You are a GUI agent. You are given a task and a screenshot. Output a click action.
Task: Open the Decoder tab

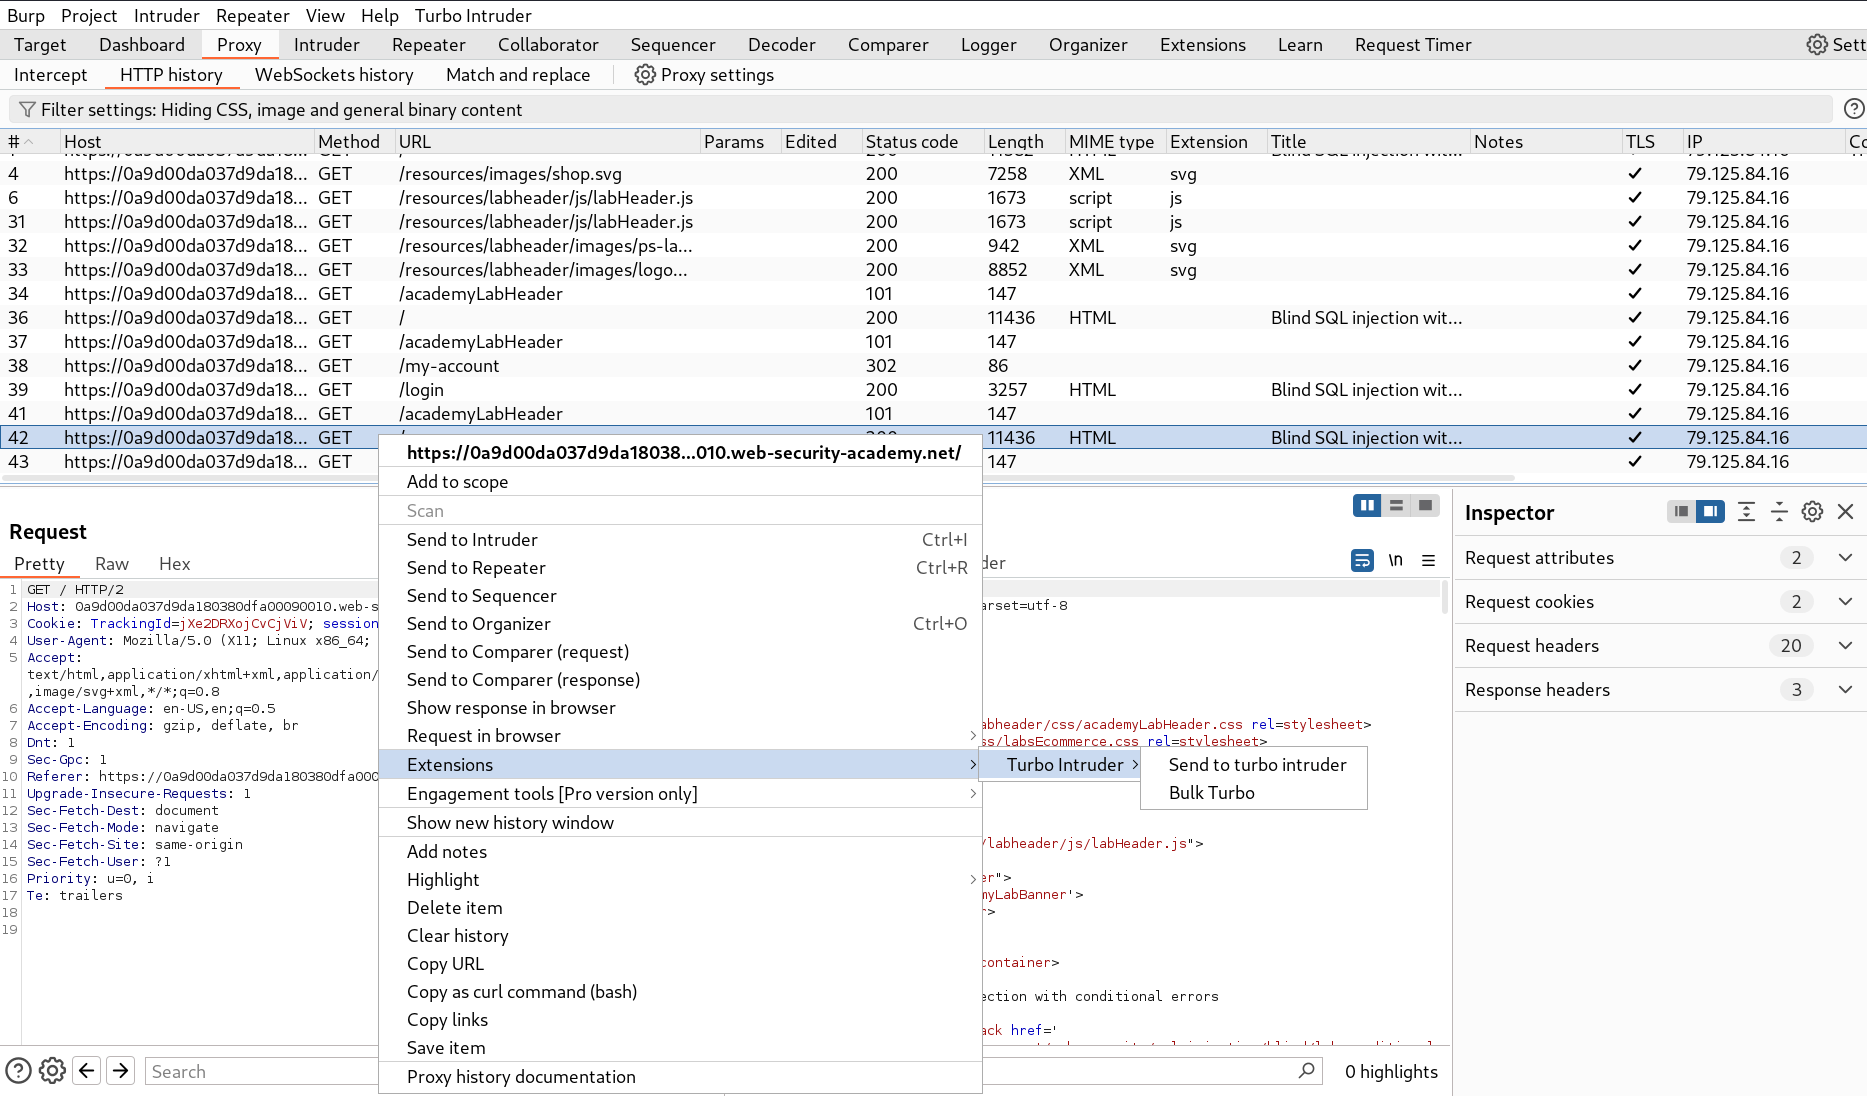(x=781, y=45)
